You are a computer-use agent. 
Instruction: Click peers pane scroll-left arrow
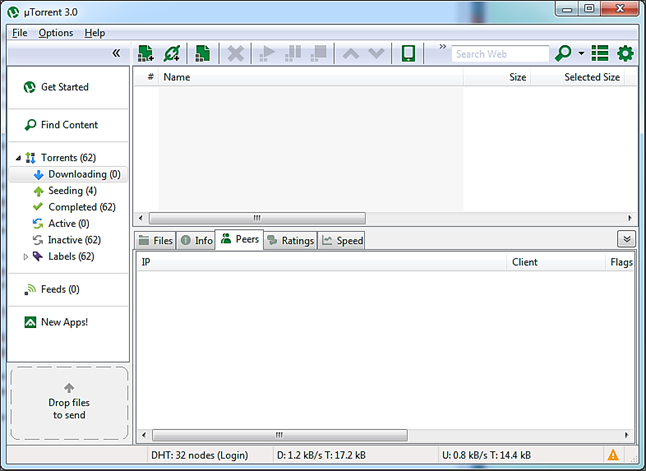[x=143, y=435]
